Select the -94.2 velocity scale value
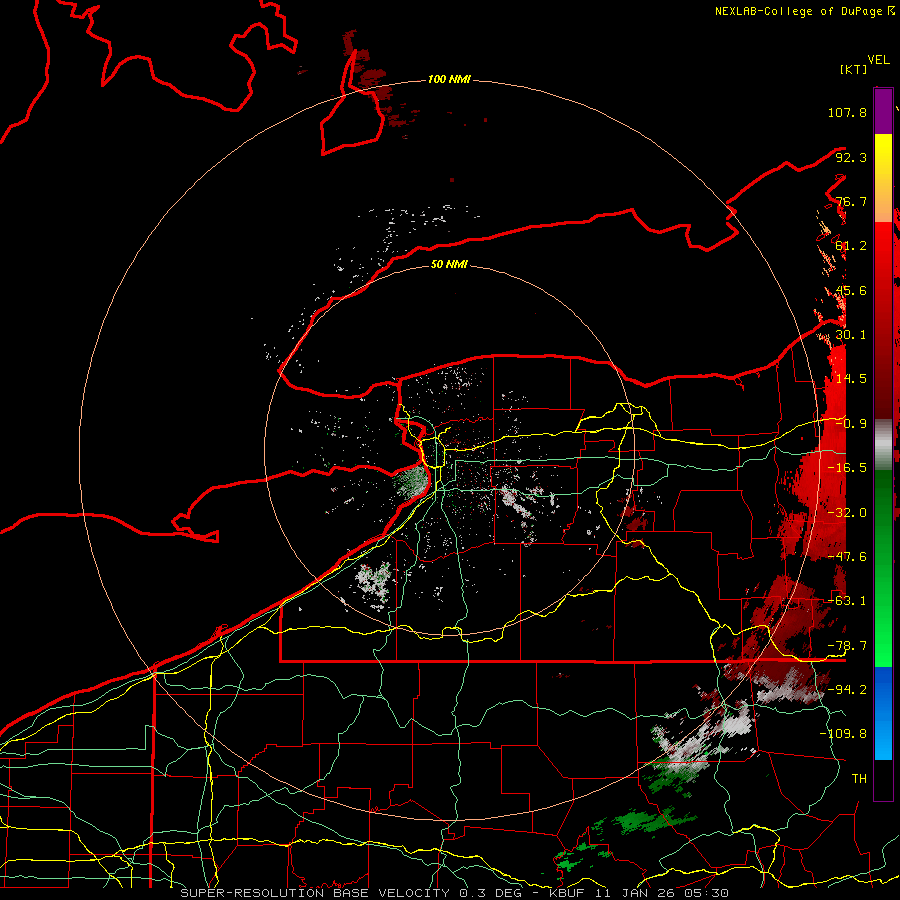Screen dimensions: 900x900 coord(847,690)
